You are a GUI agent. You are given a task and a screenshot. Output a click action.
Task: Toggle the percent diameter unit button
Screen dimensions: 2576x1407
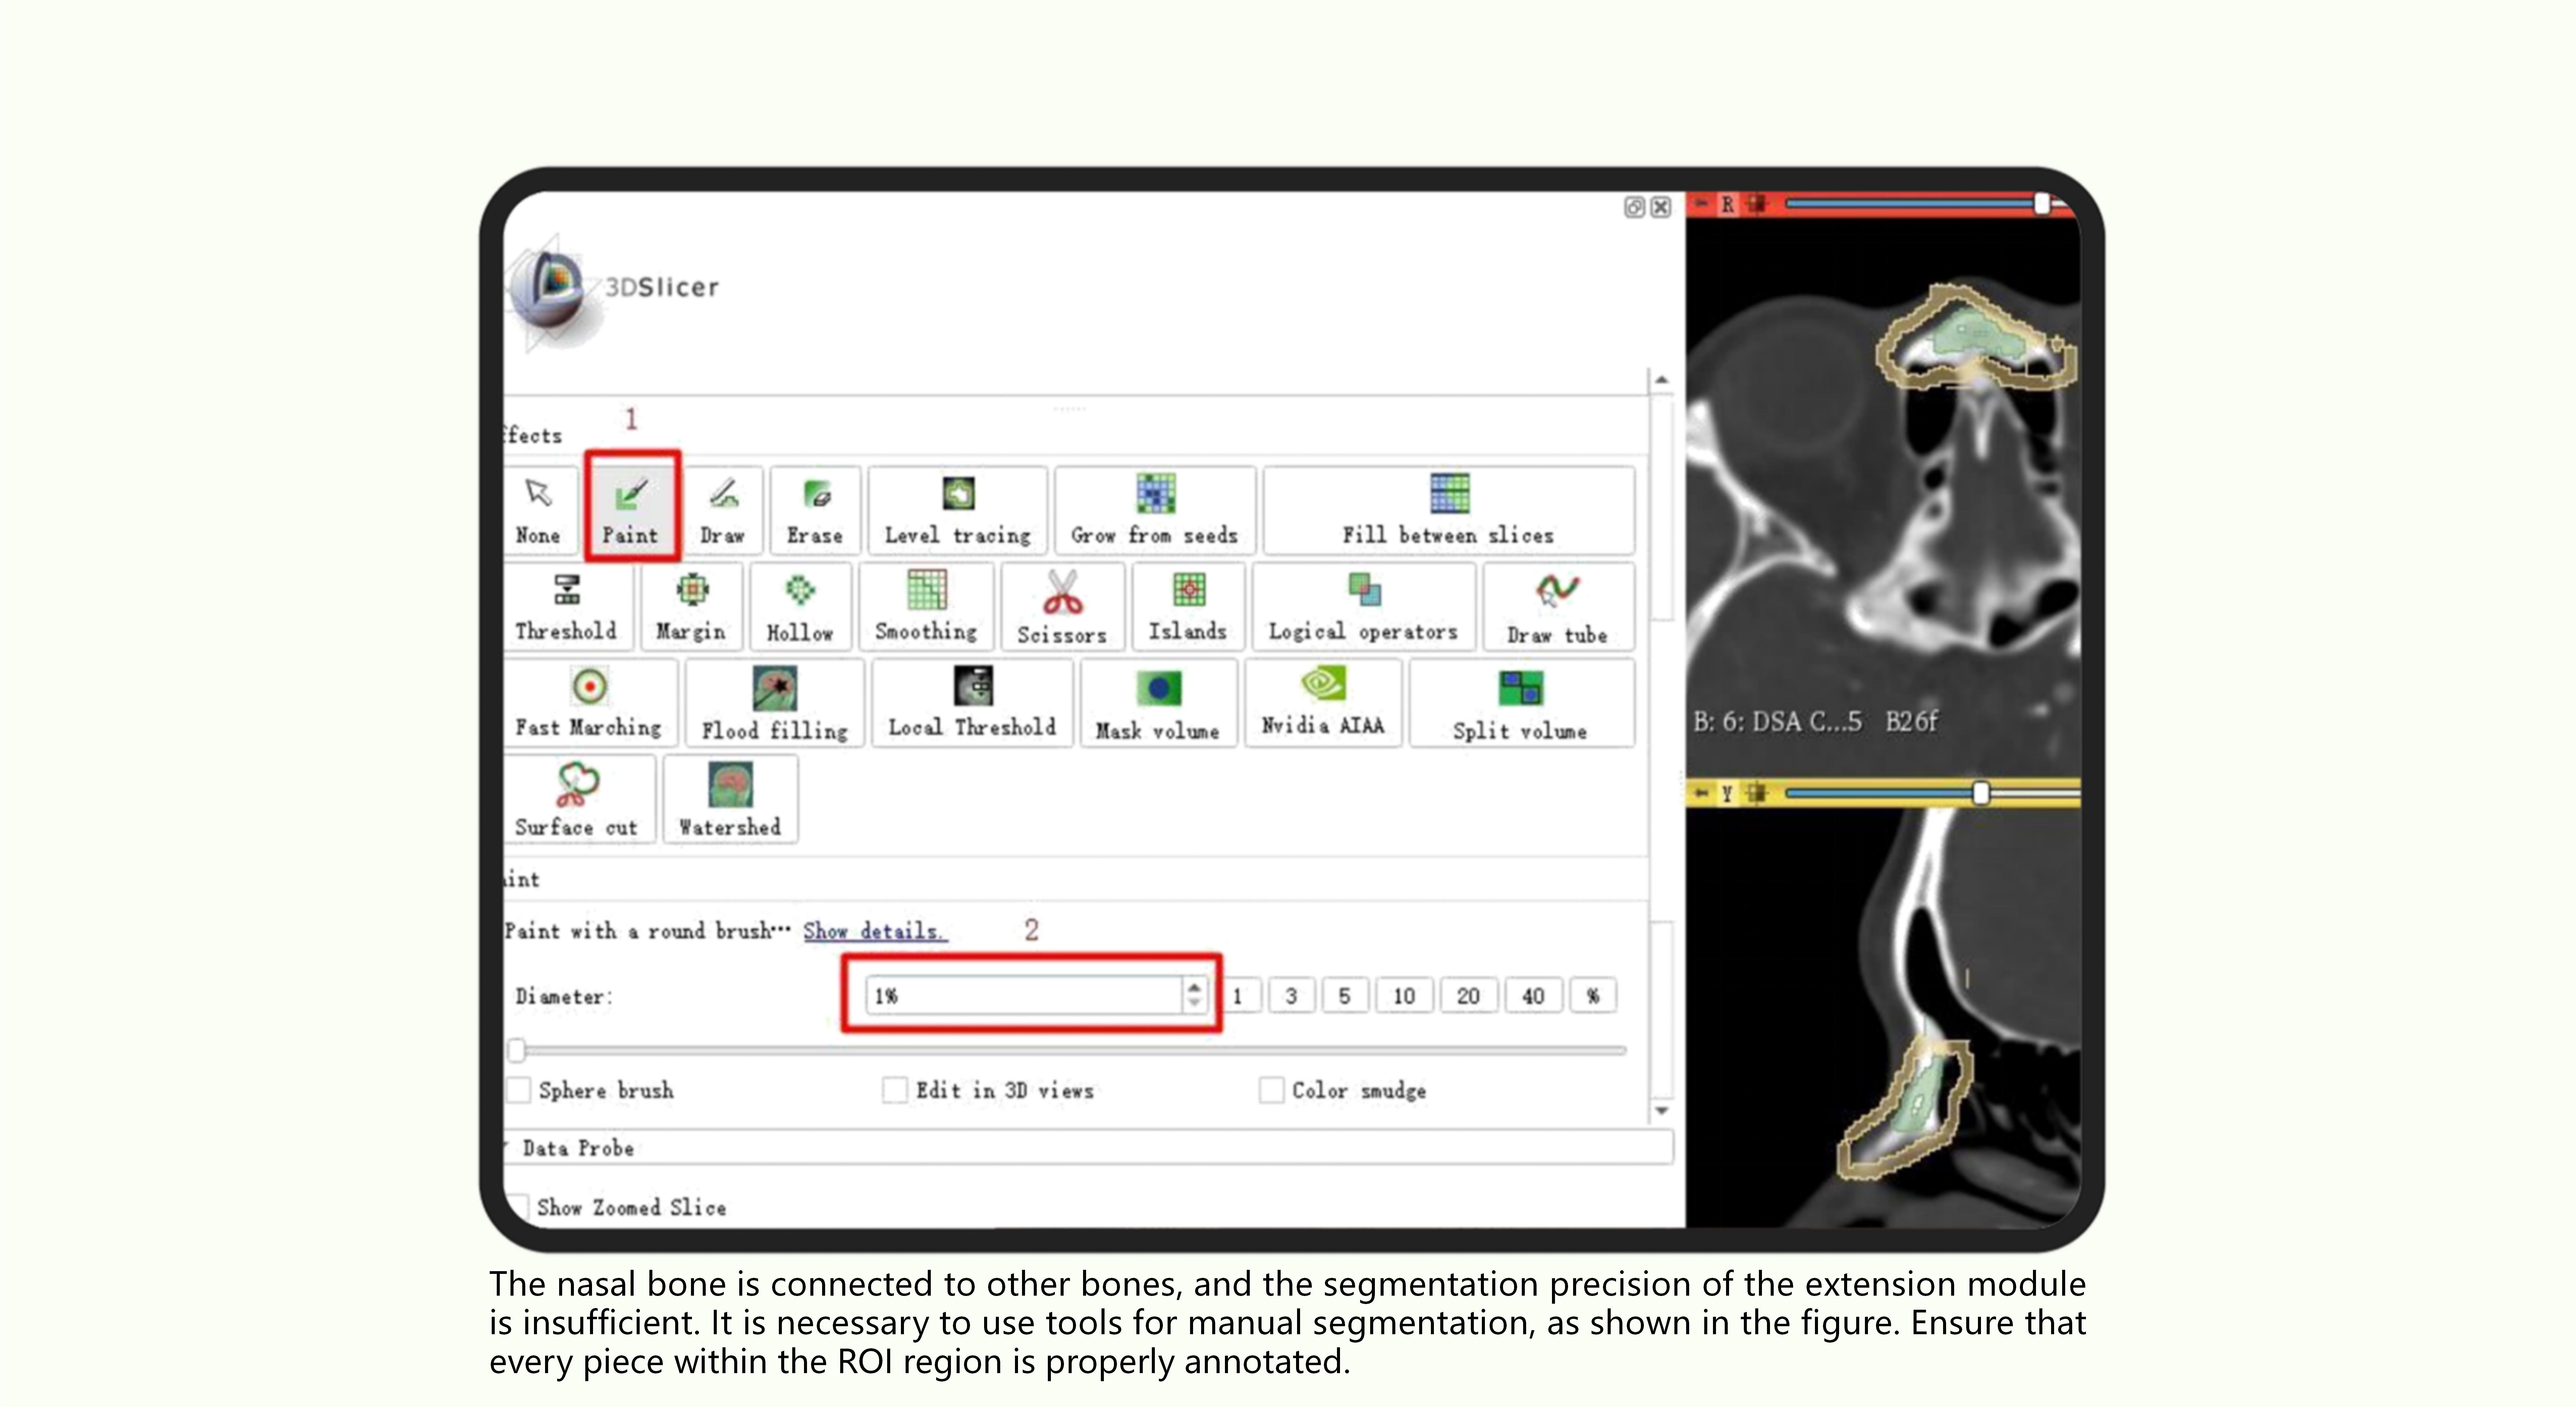[x=1593, y=996]
